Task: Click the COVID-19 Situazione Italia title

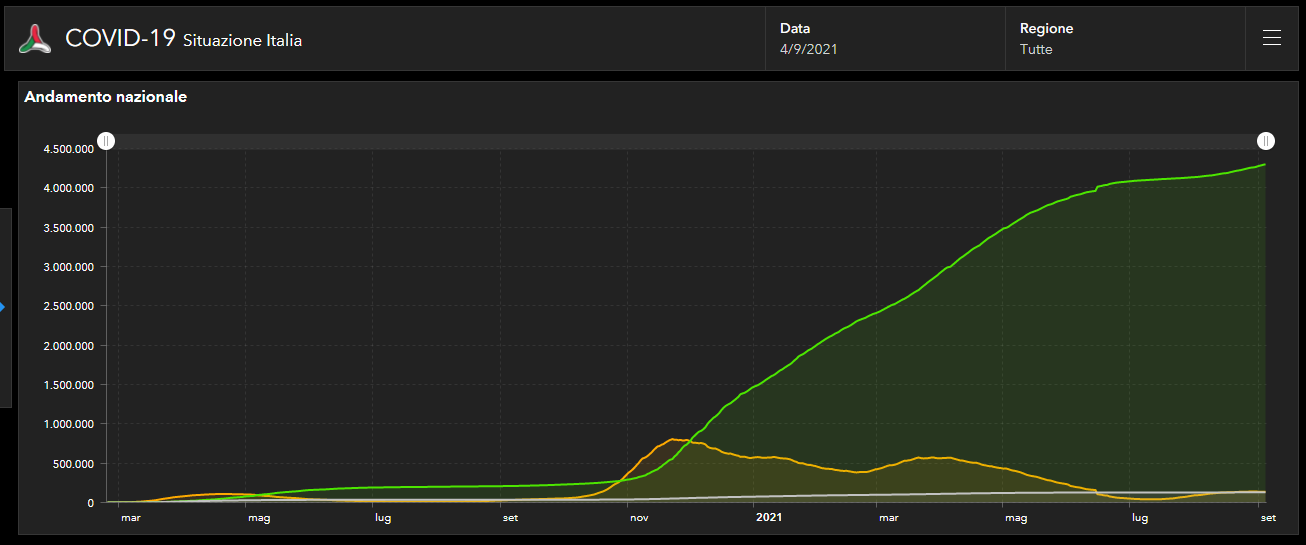Action: pyautogui.click(x=183, y=39)
